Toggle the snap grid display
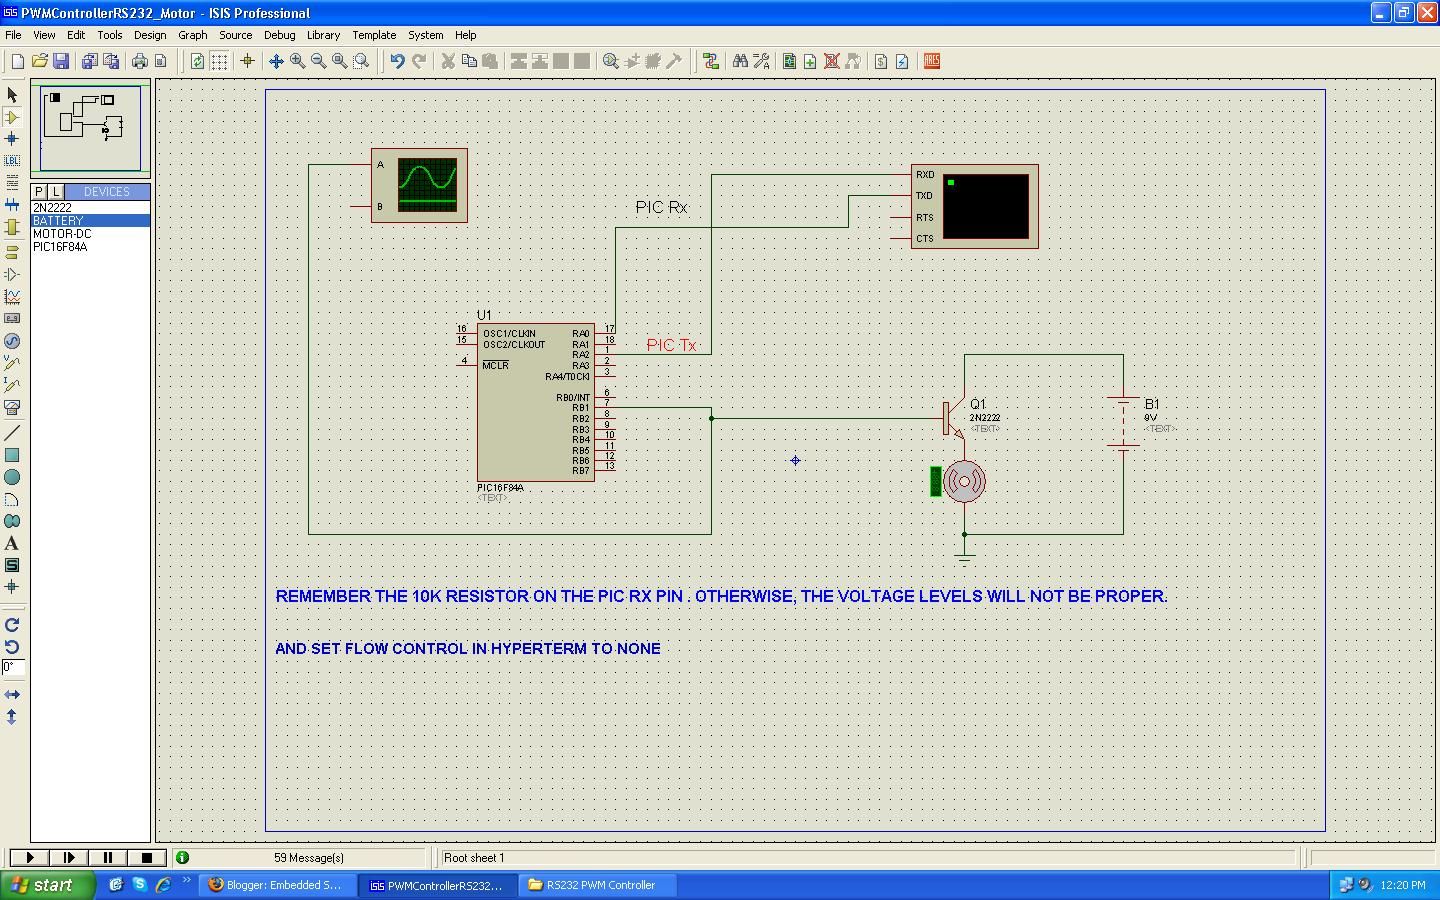 click(218, 61)
